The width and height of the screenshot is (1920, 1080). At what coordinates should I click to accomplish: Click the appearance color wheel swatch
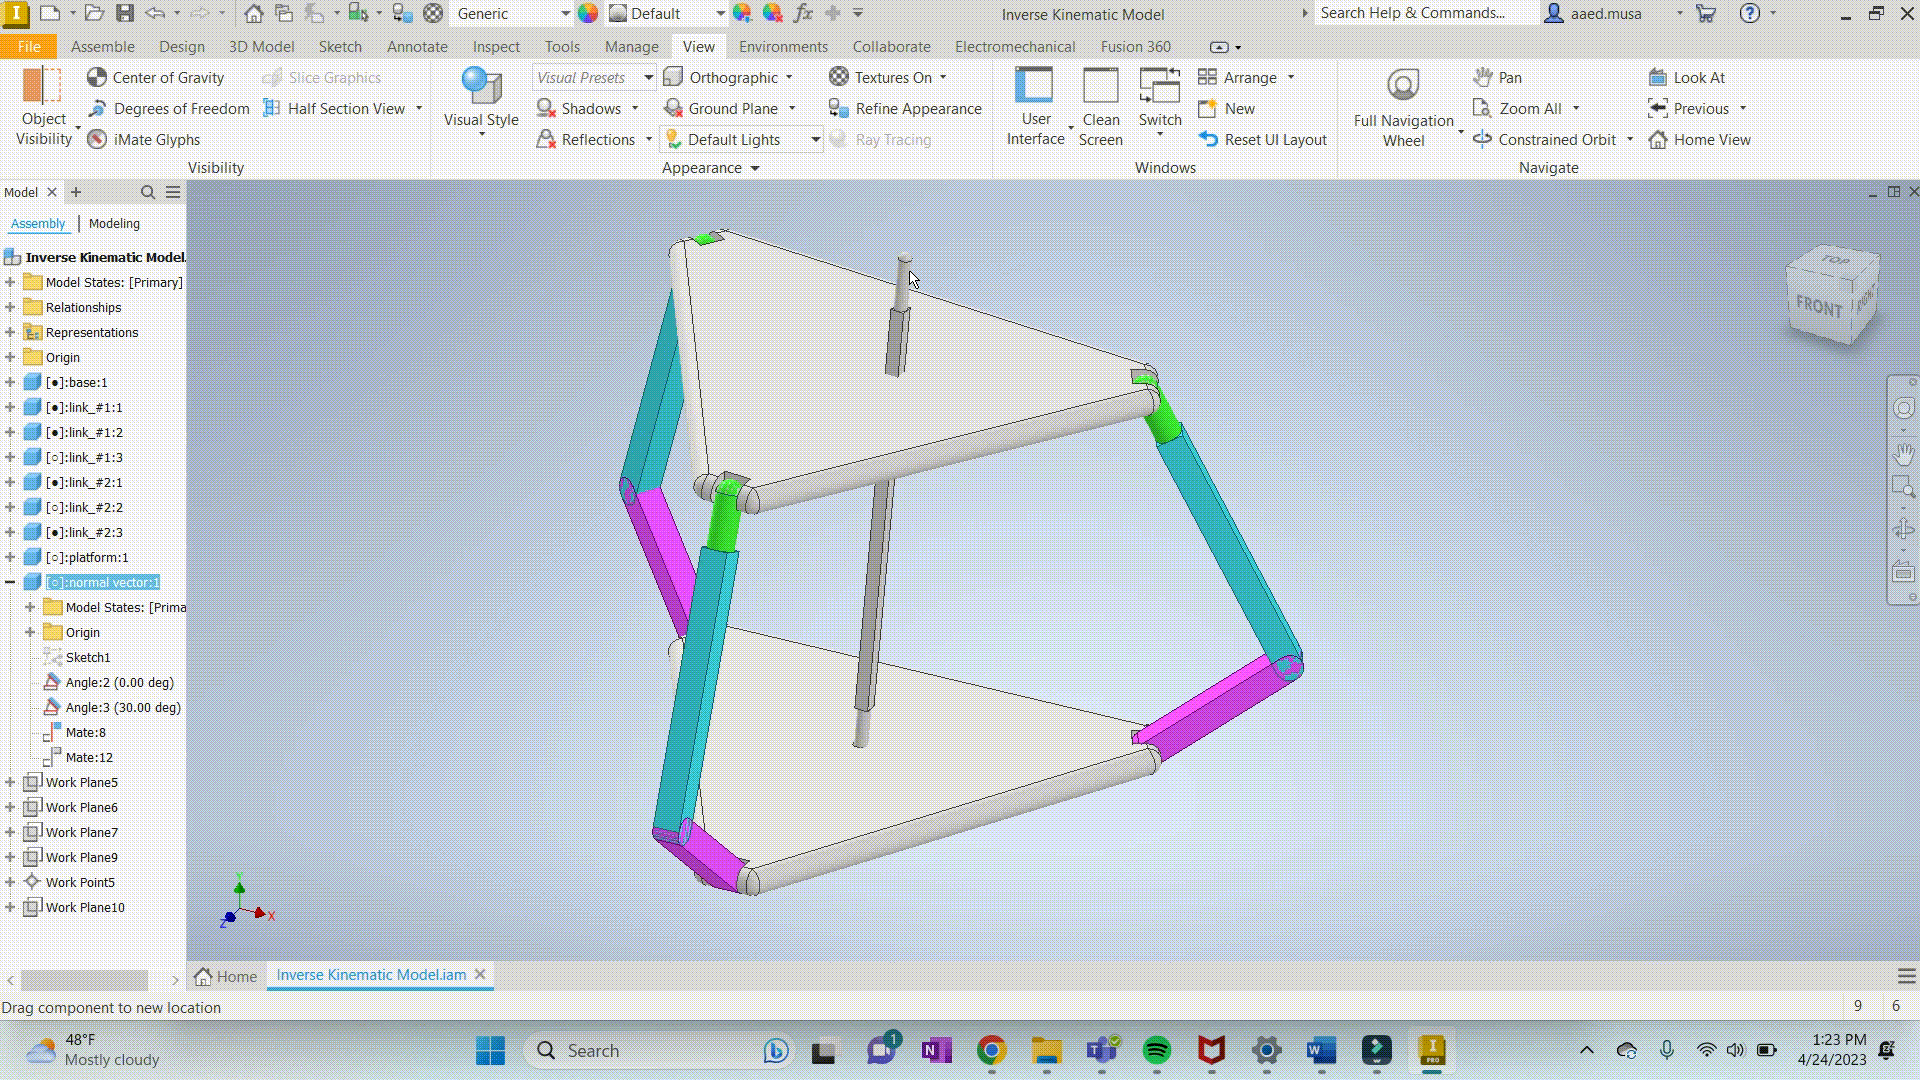tap(588, 14)
